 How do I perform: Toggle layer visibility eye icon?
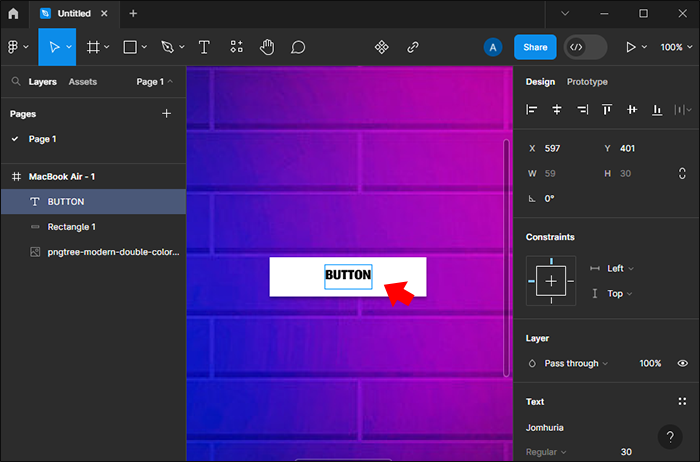[x=683, y=363]
